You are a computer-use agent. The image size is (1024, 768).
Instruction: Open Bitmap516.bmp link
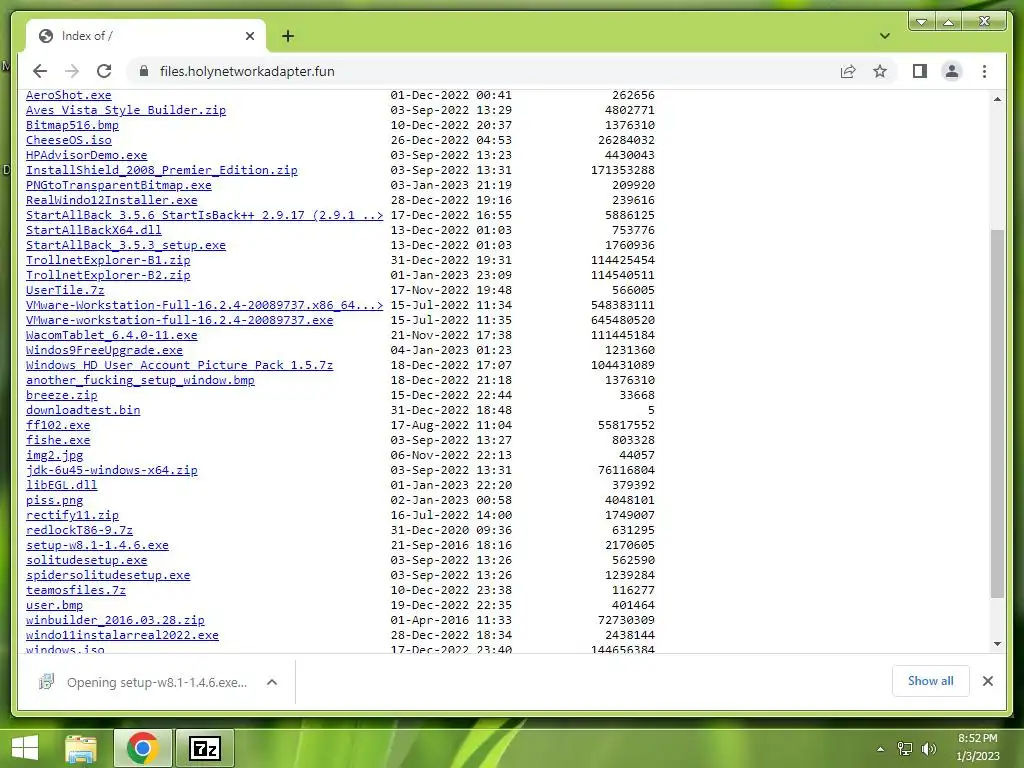[72, 125]
